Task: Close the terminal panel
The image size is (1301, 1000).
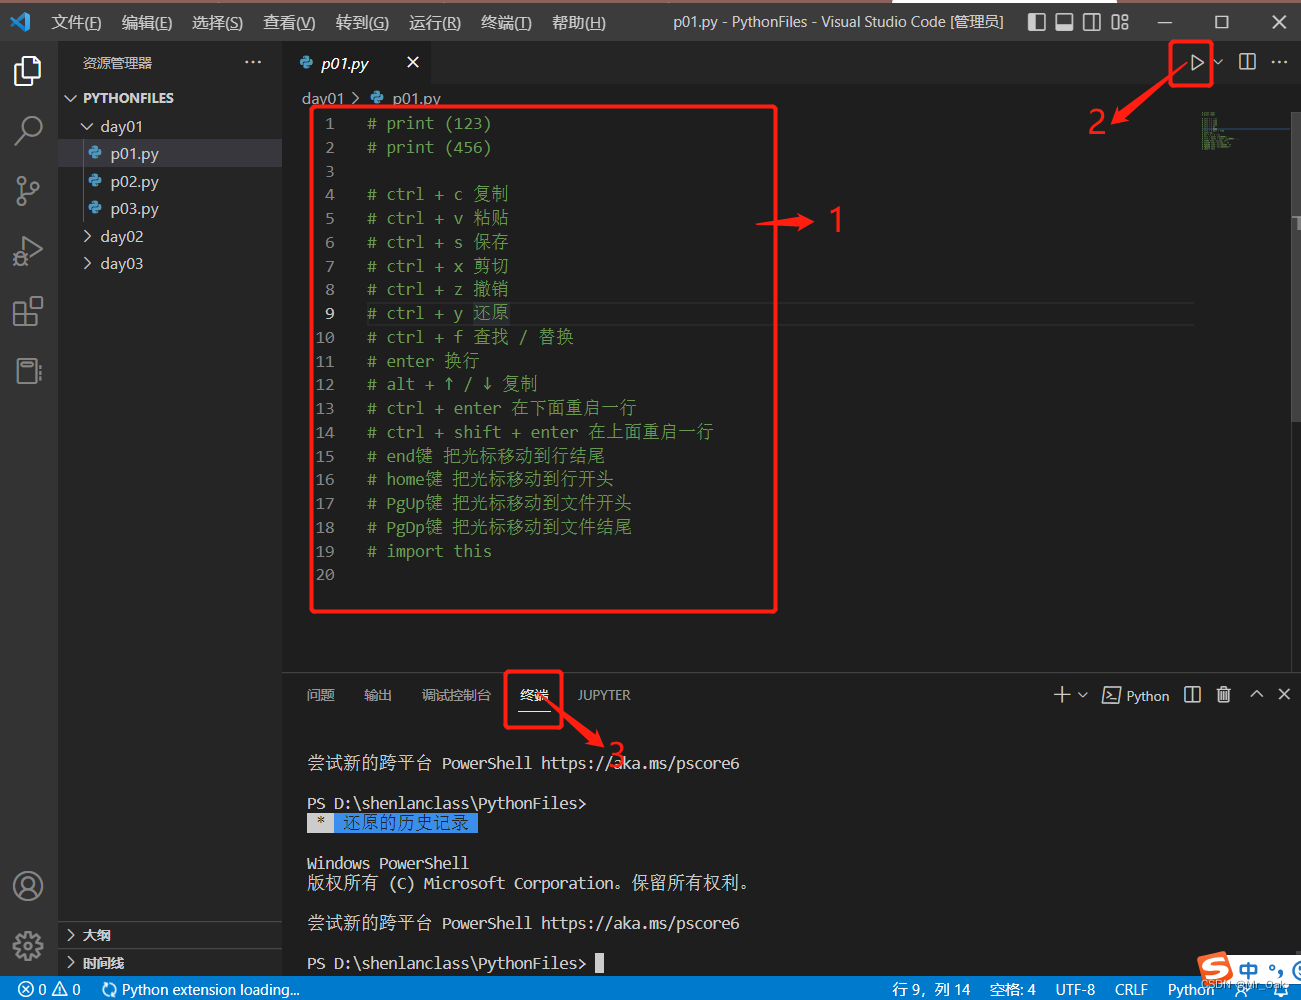Action: pyautogui.click(x=1284, y=694)
